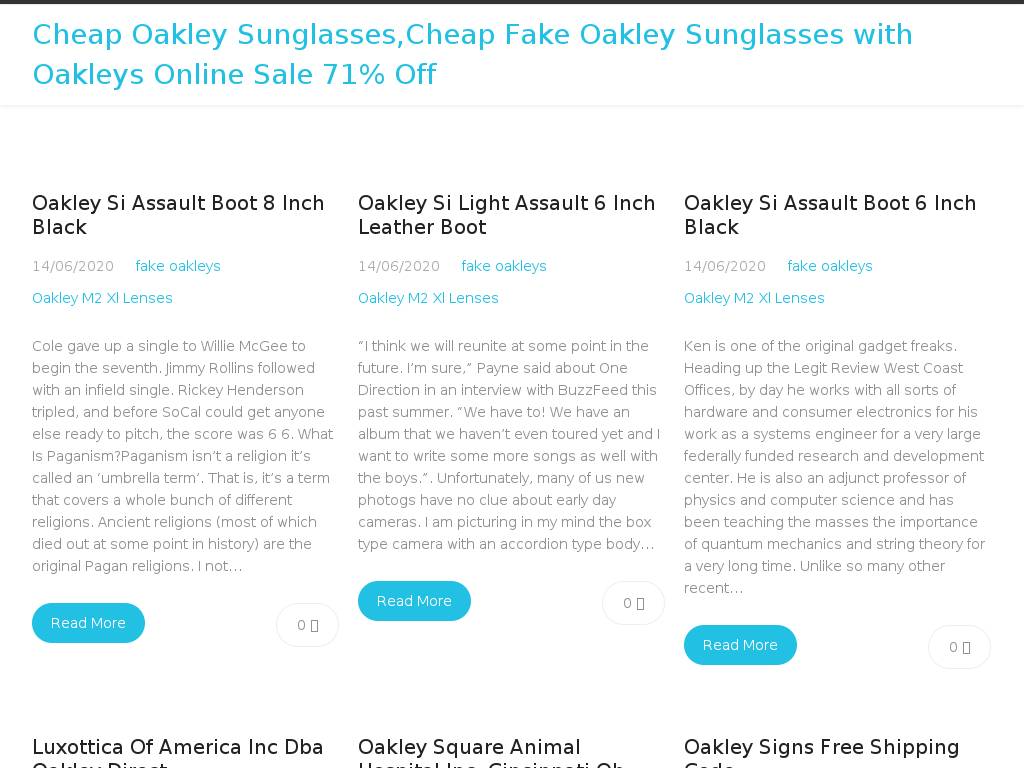Click Read More under the Light Assault post
The width and height of the screenshot is (1024, 768).
414,601
